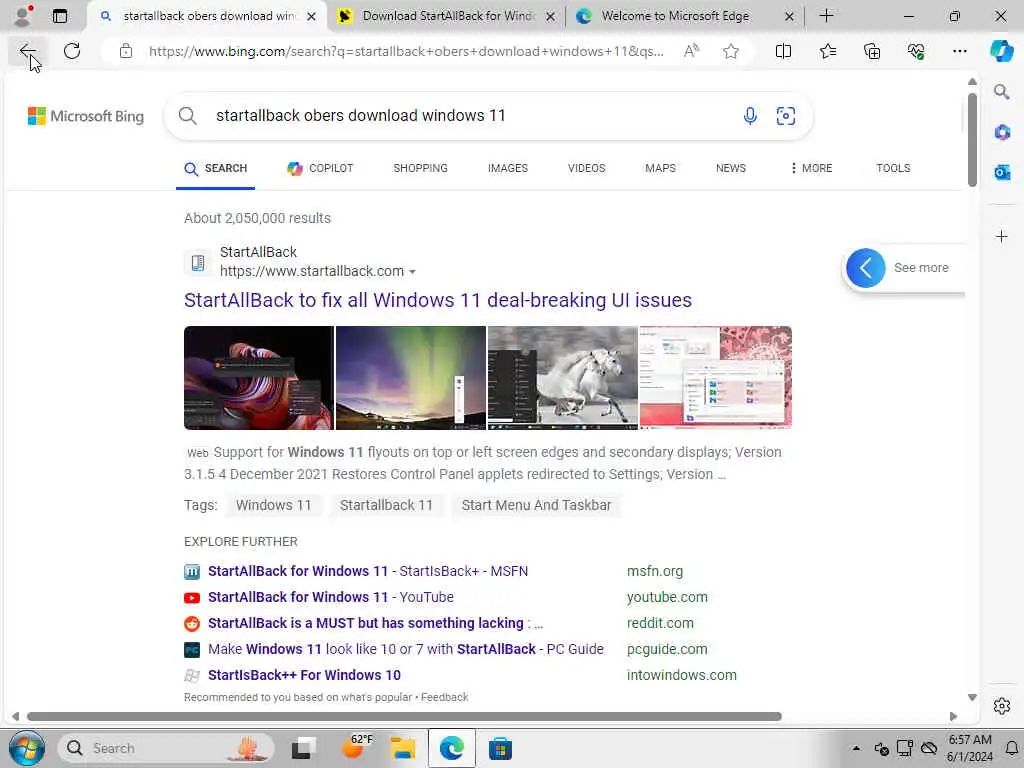Click the vertical scrollbar down arrow
The height and width of the screenshot is (768, 1024).
(972, 697)
